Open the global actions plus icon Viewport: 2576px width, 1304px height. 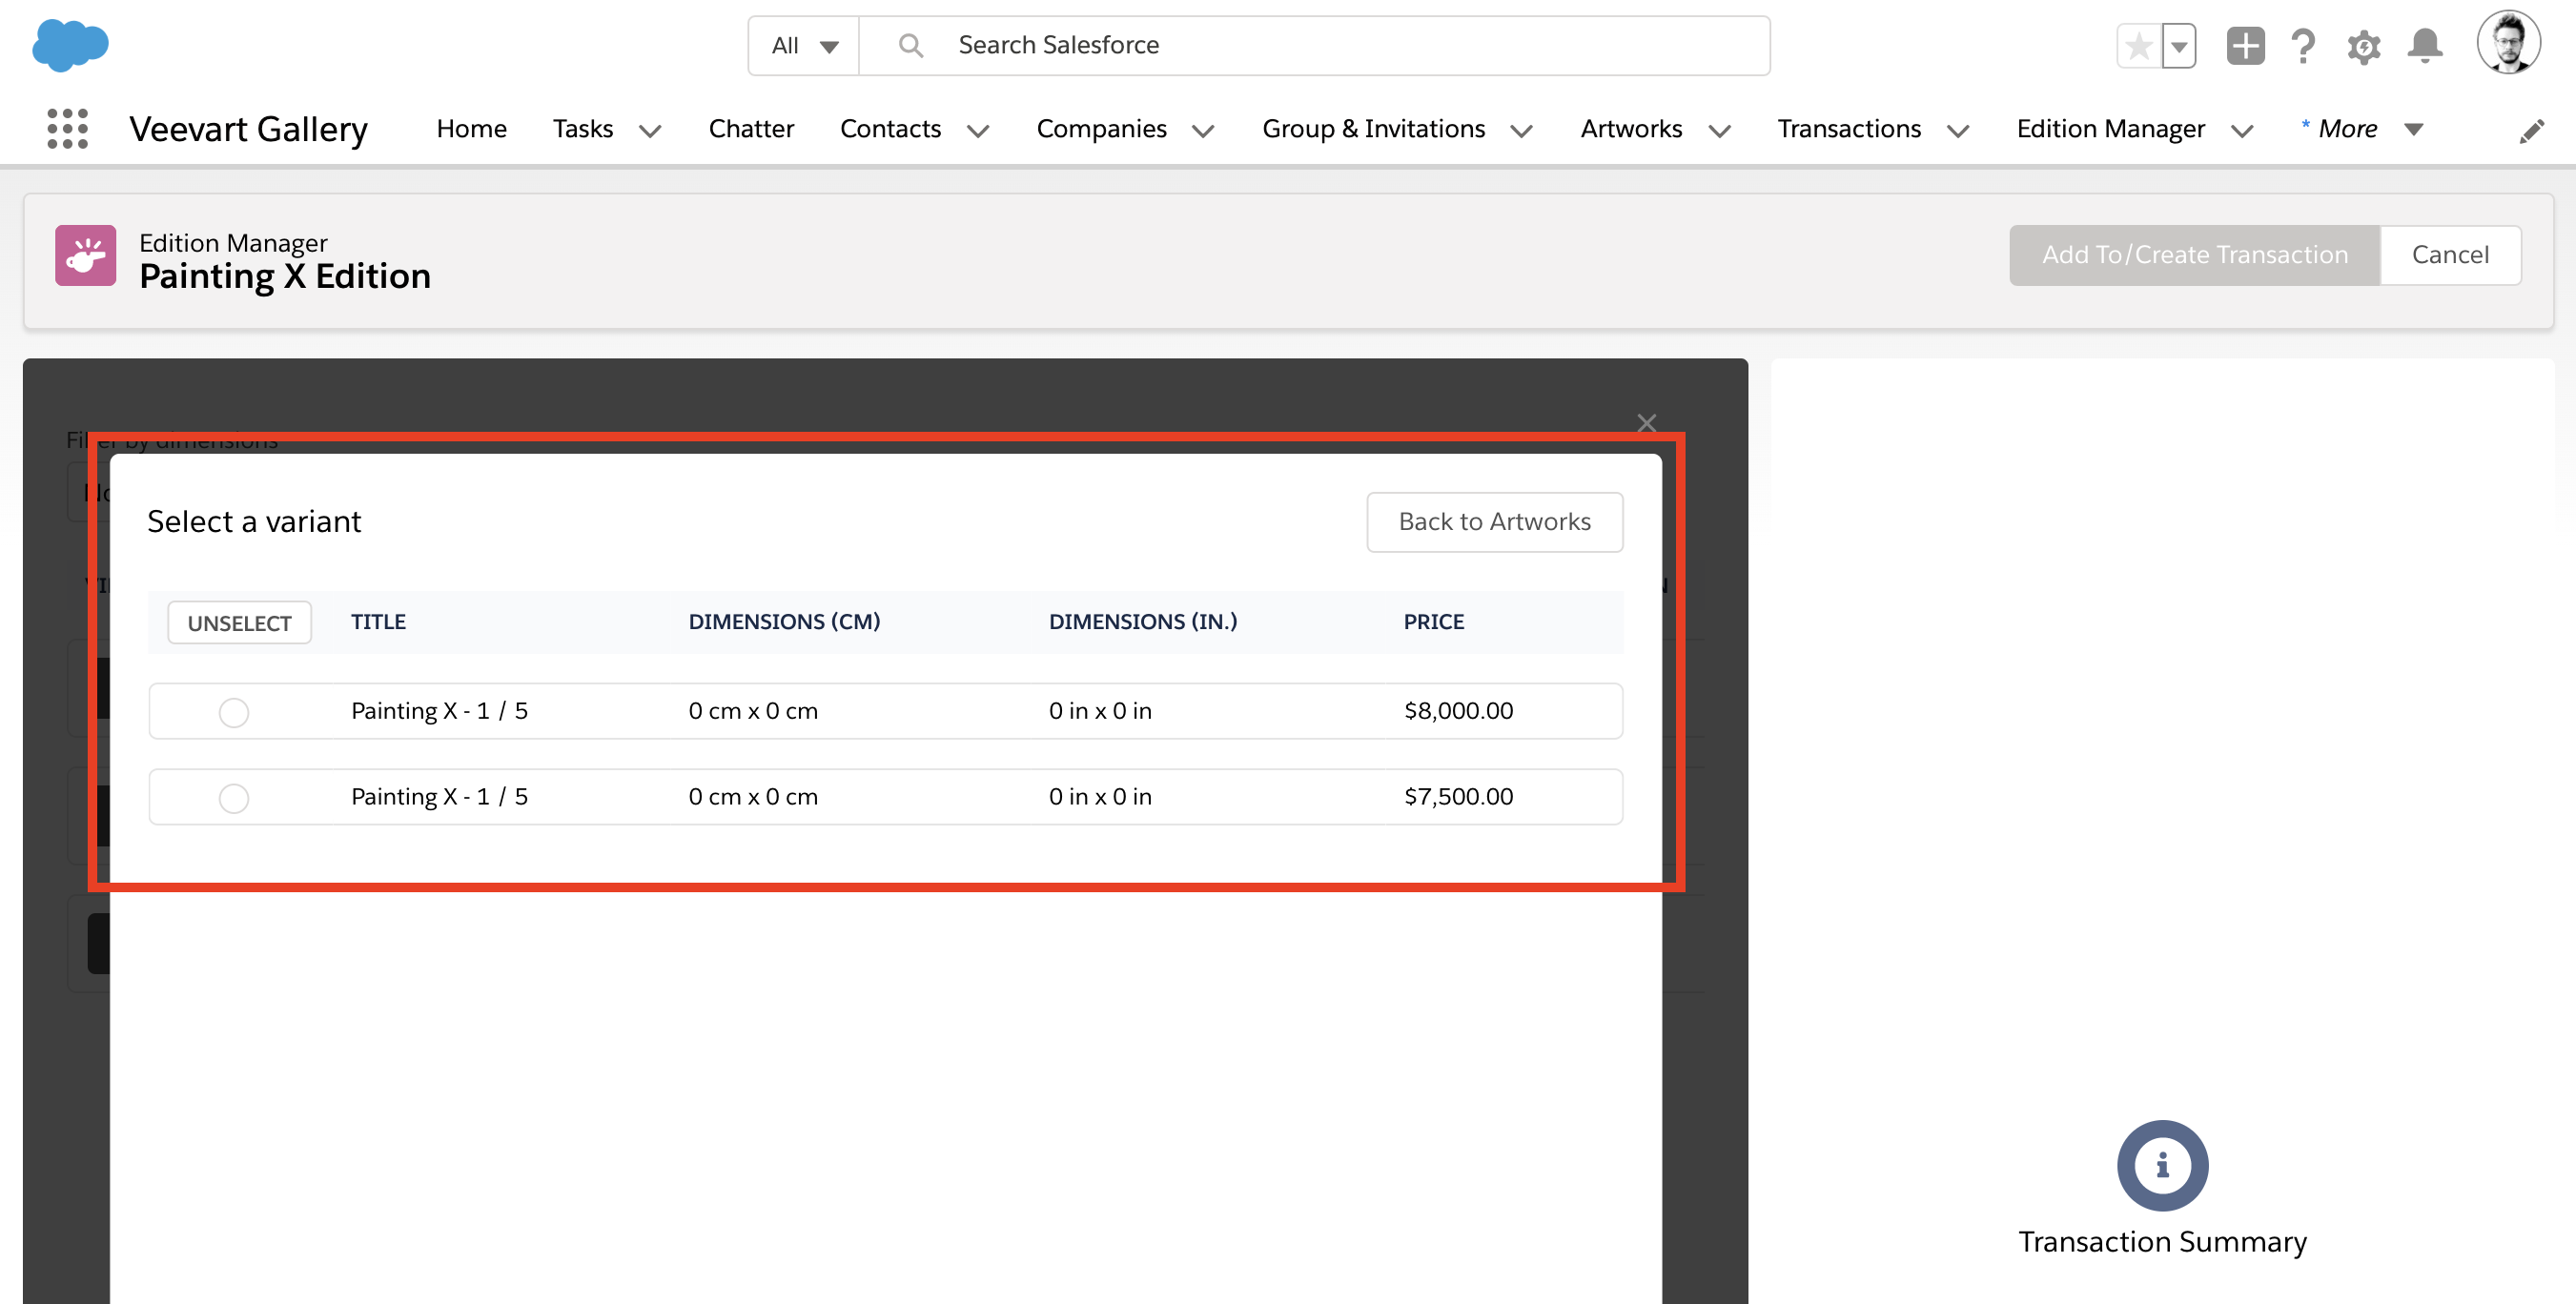[2244, 45]
